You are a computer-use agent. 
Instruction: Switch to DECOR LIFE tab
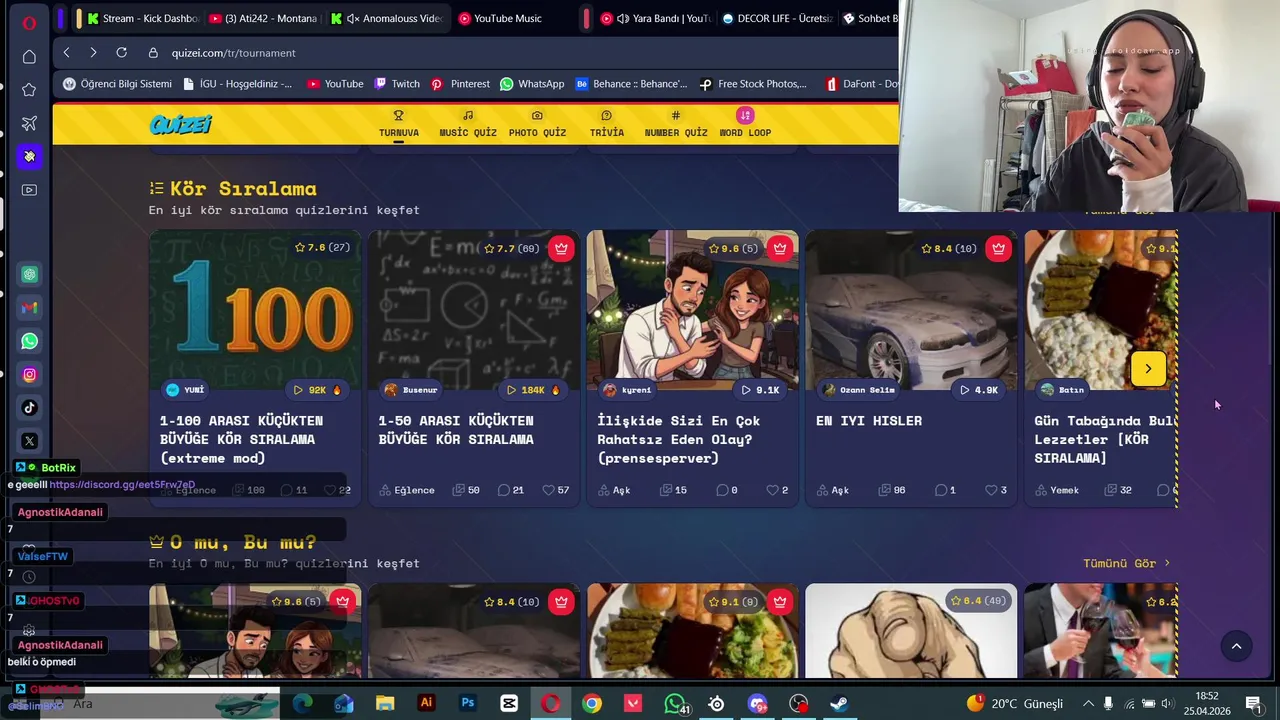click(x=778, y=18)
